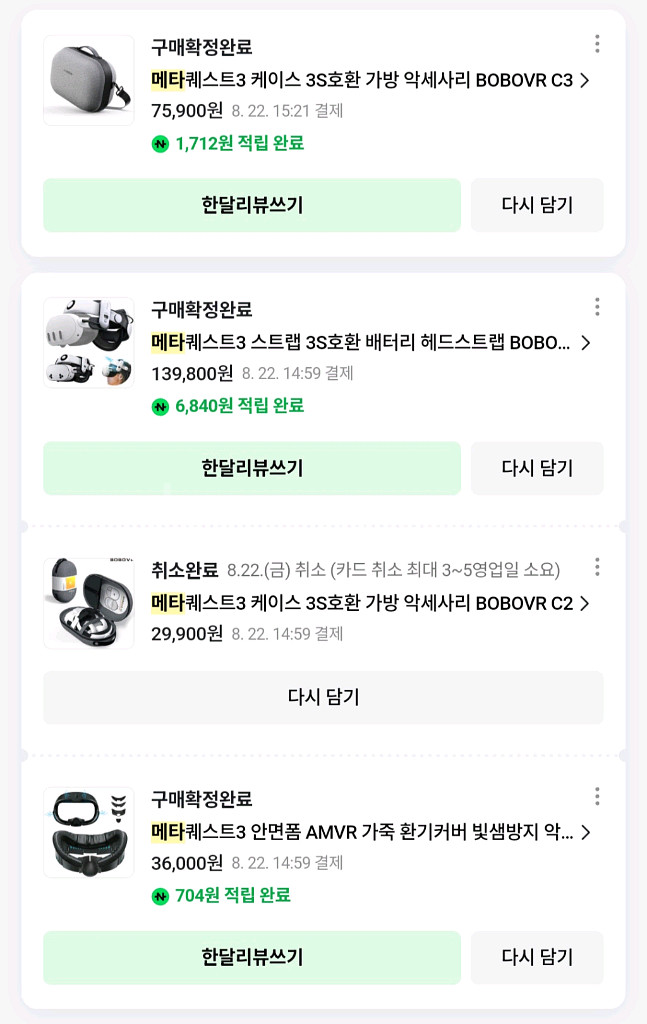The image size is (647, 1024).
Task: Re-add cancelled BOBOVR C2 case to cart
Action: pyautogui.click(x=323, y=697)
